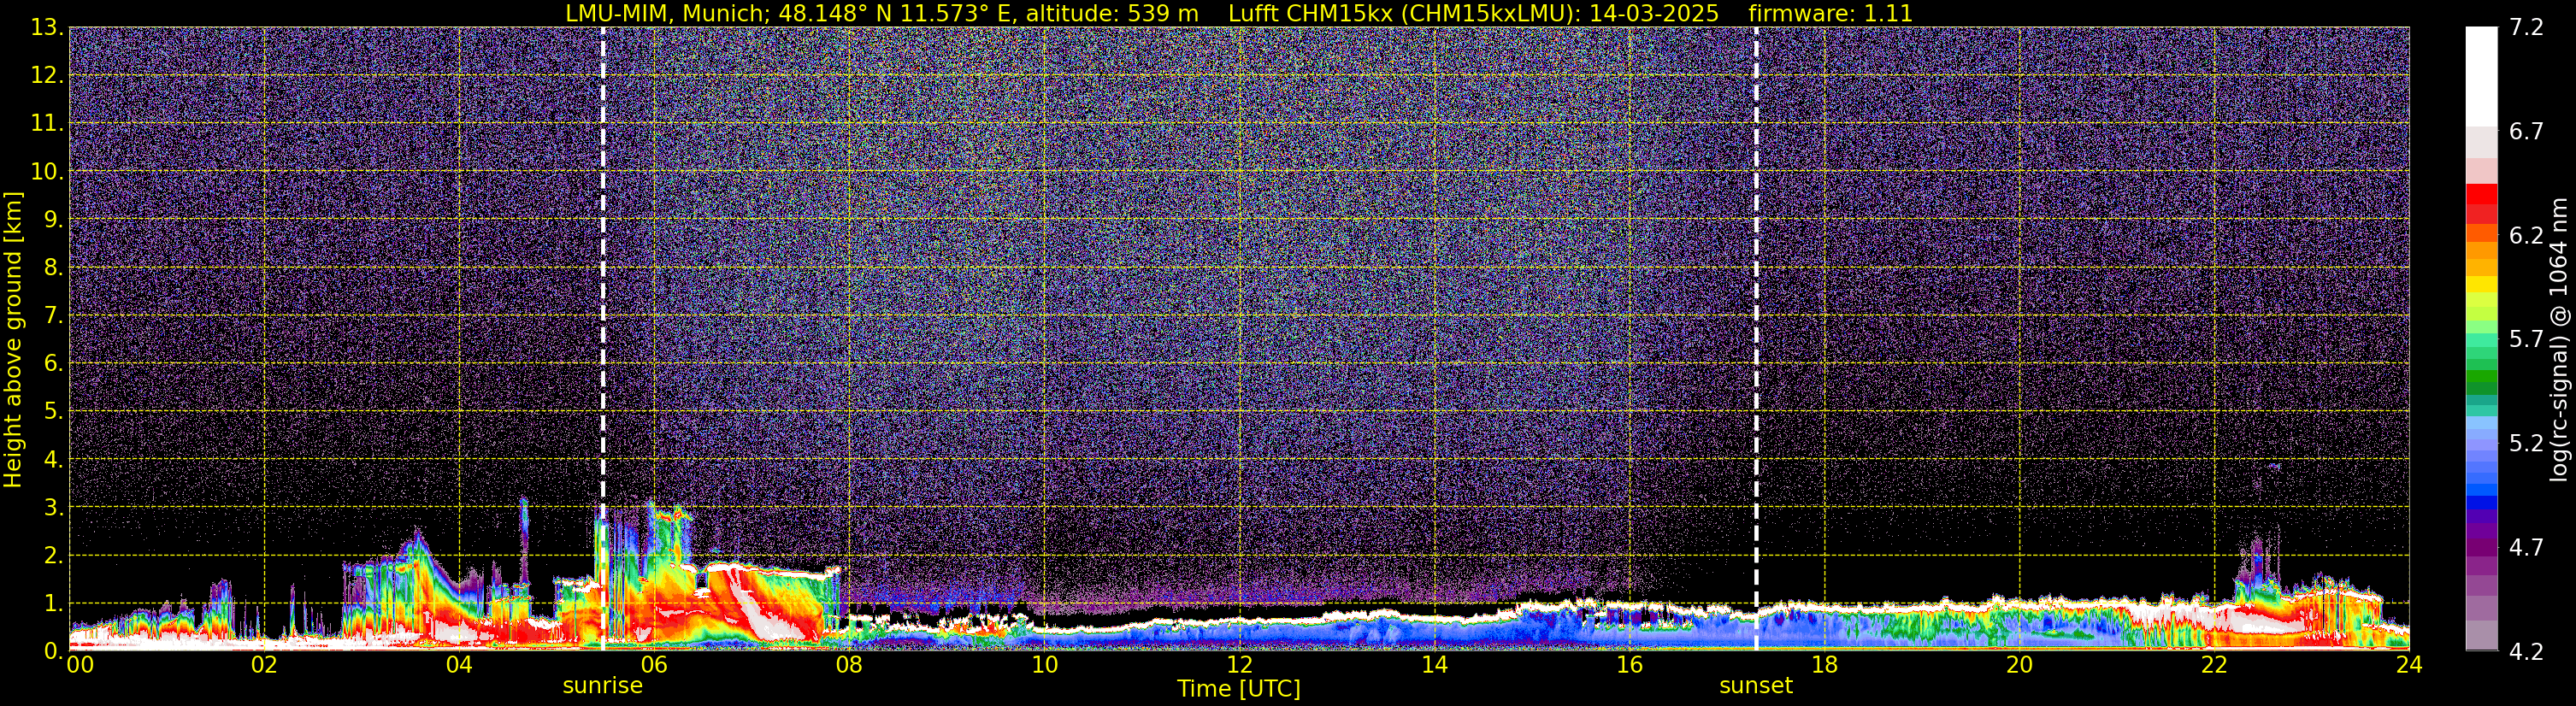The width and height of the screenshot is (2576, 706).
Task: Click the '4.' height axis tick label
Action: coord(52,459)
